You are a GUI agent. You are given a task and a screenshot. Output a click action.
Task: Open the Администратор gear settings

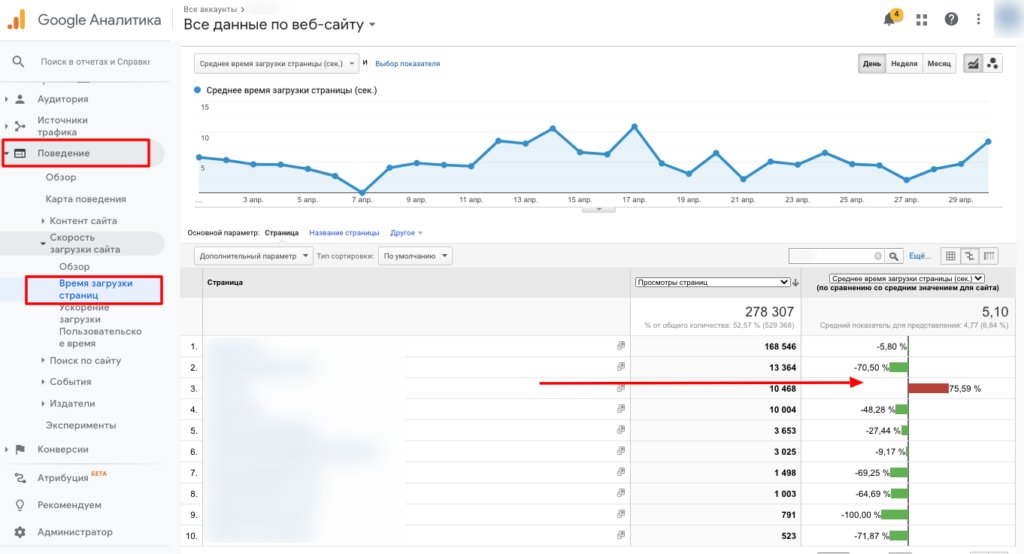coord(20,532)
